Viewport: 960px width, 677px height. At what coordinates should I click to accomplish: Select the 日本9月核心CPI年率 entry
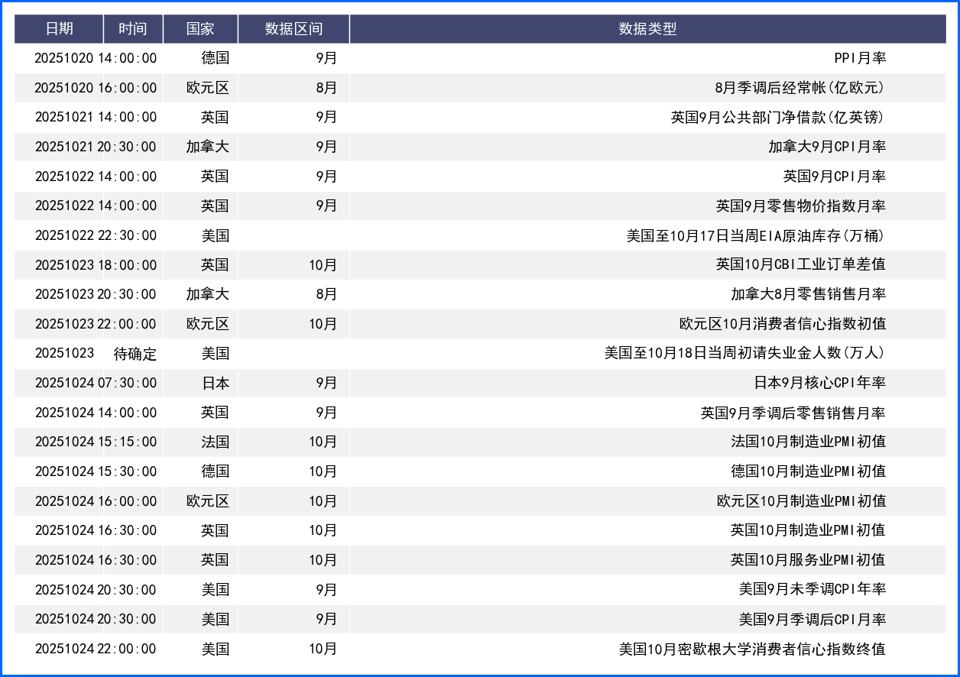click(819, 383)
